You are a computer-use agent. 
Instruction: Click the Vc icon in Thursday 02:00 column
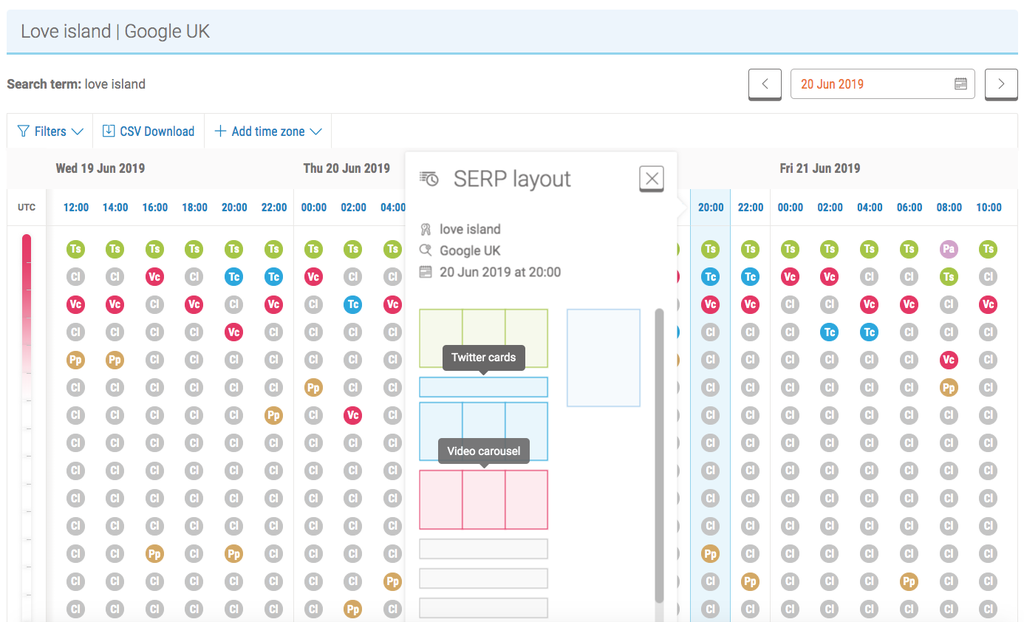click(x=352, y=415)
